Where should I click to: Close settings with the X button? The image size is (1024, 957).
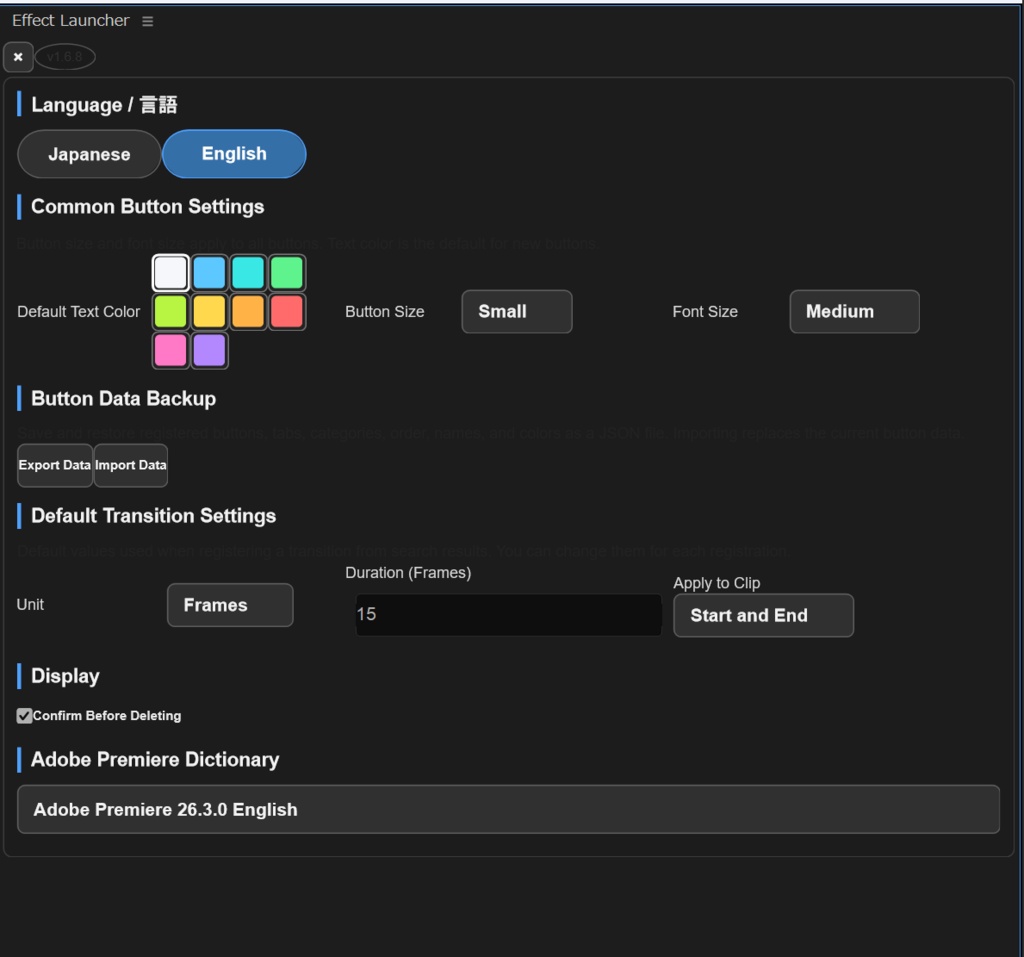(18, 57)
